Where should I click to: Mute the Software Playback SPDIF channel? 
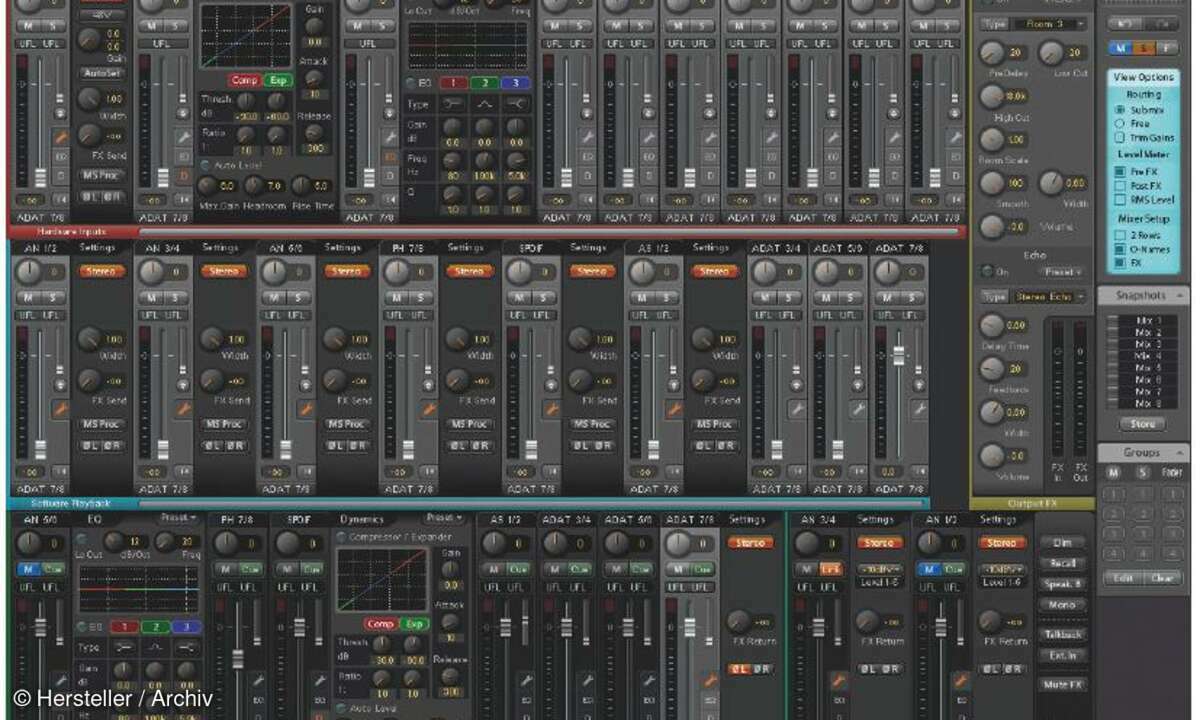[520, 297]
